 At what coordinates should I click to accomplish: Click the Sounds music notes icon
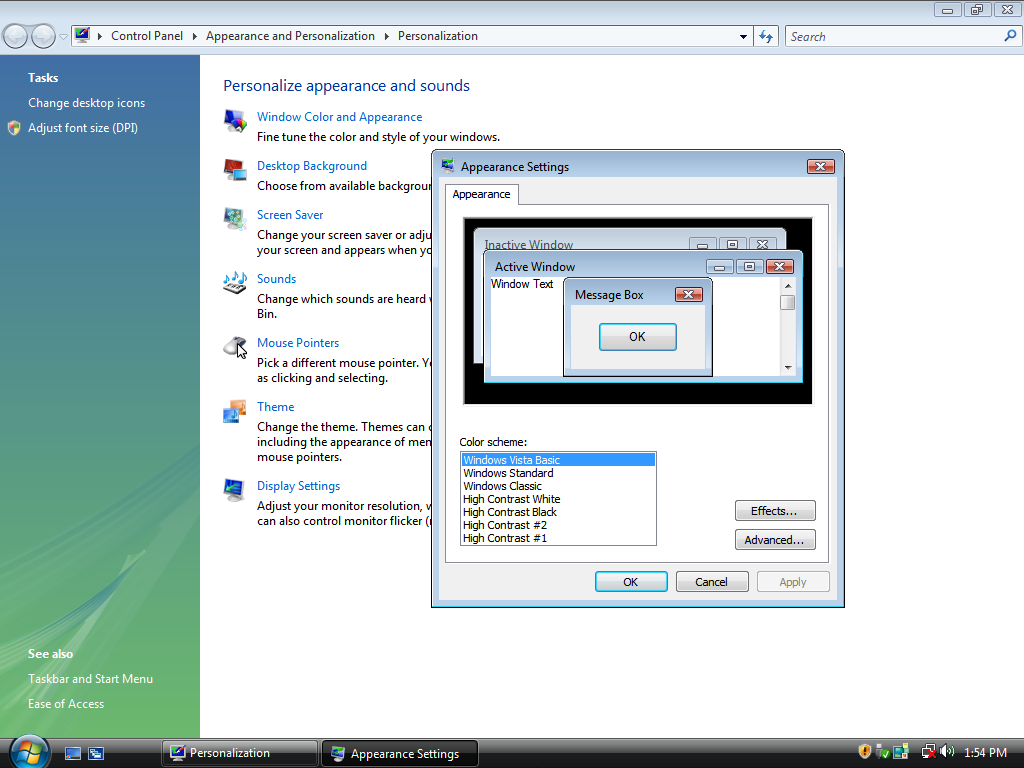(x=235, y=283)
